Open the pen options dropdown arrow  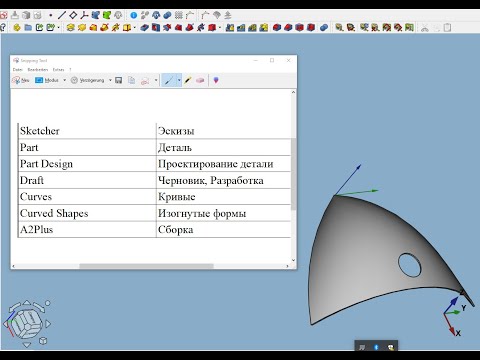(179, 80)
